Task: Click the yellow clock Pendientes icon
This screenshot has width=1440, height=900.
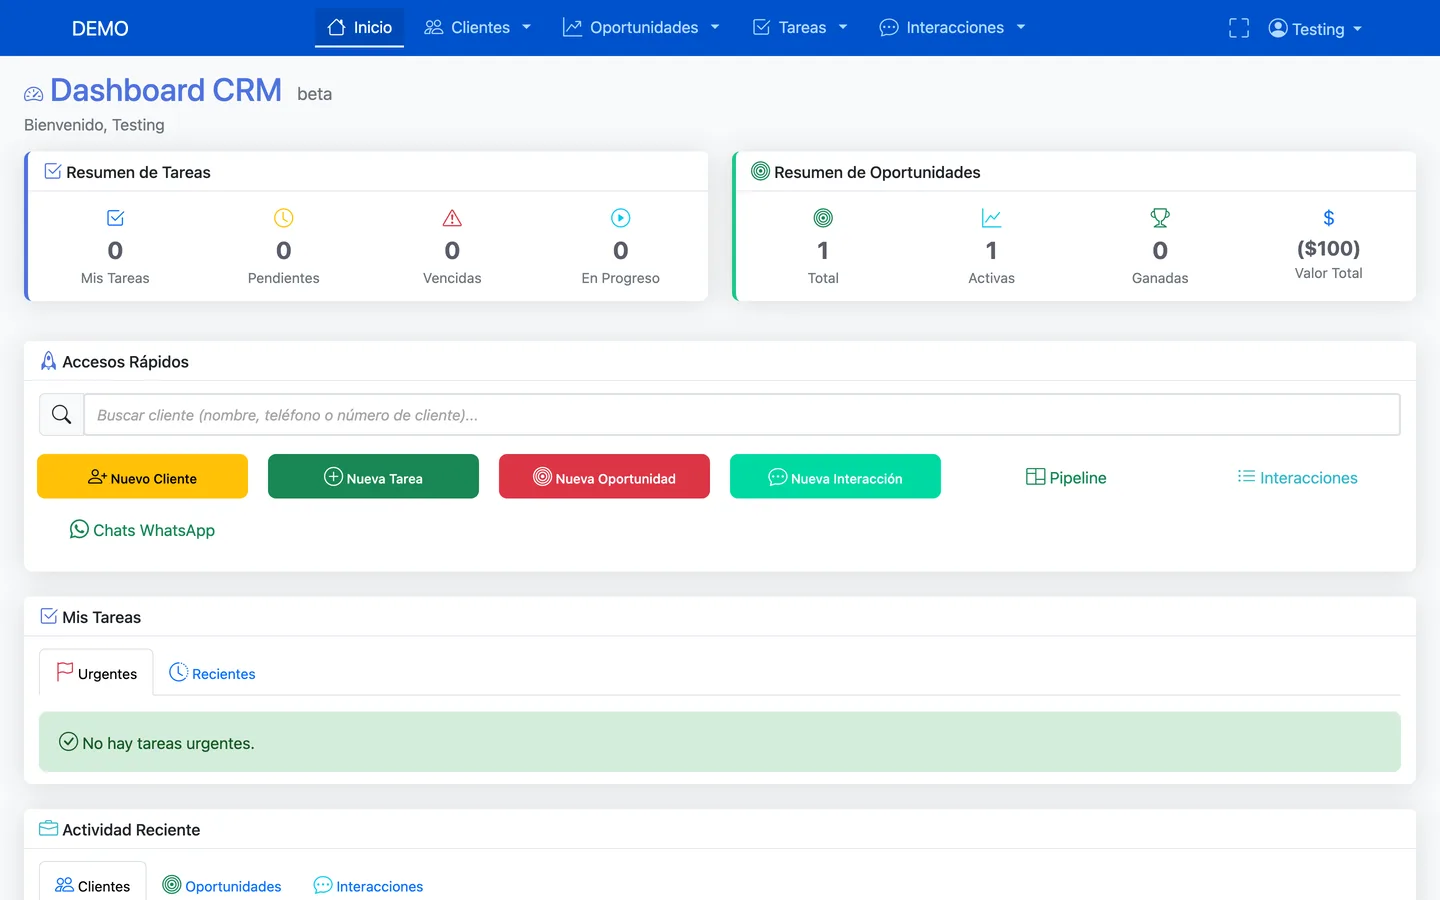Action: [284, 218]
